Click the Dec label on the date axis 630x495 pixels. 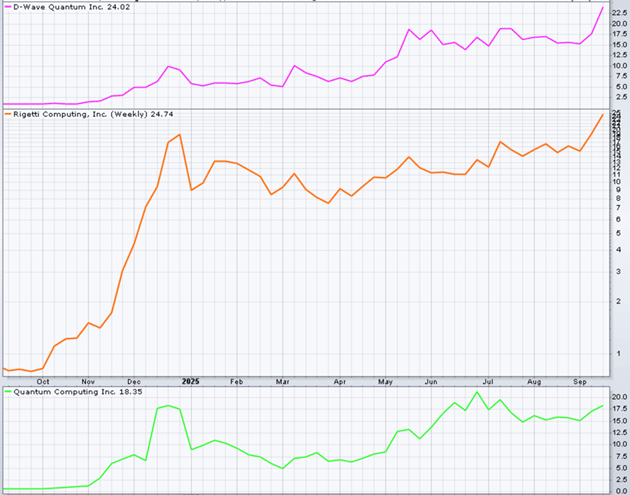coord(134,382)
